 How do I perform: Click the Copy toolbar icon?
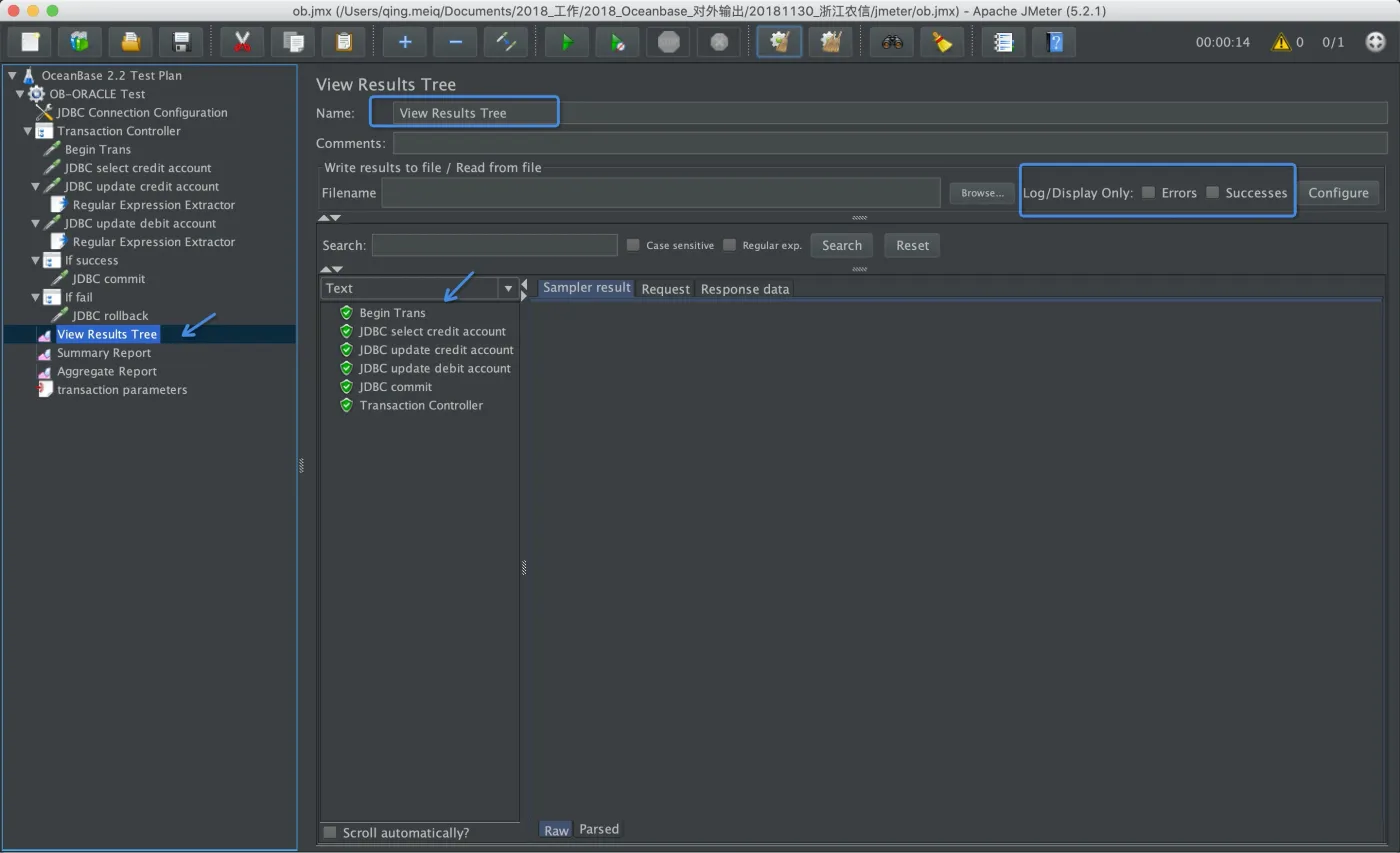tap(293, 42)
